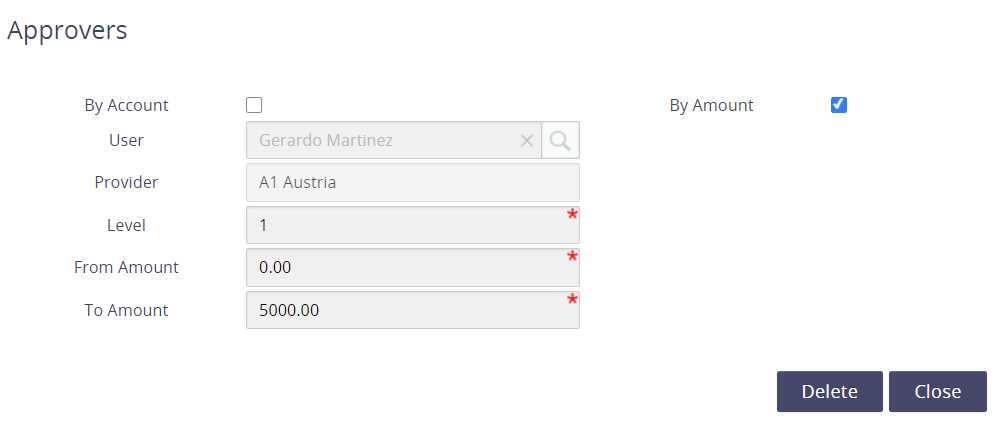This screenshot has width=1003, height=435.
Task: Click the Approvers heading
Action: [x=67, y=31]
